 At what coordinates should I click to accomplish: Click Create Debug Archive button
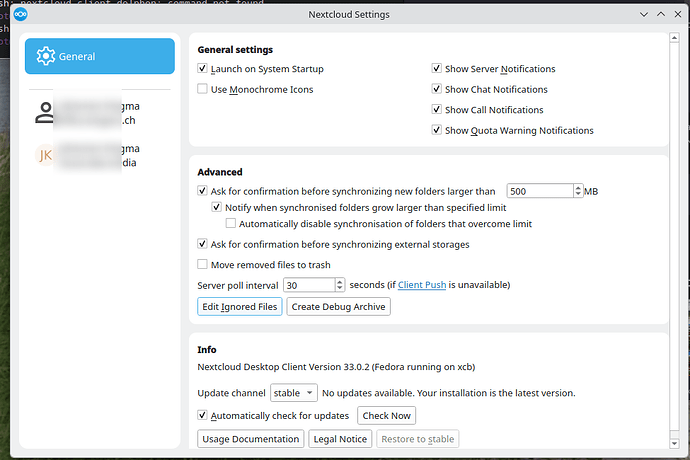click(x=338, y=306)
